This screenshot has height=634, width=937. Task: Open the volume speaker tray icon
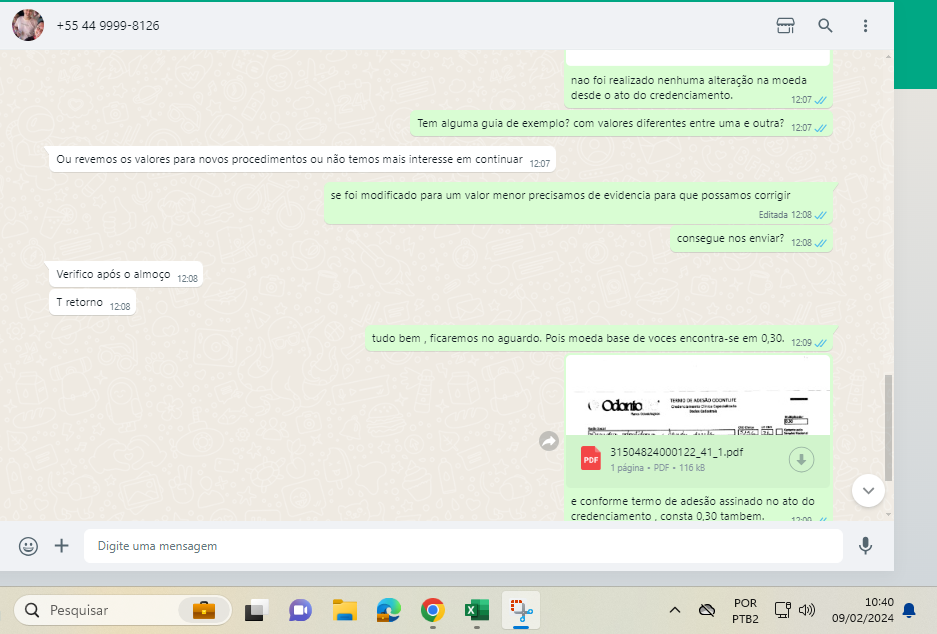[807, 610]
